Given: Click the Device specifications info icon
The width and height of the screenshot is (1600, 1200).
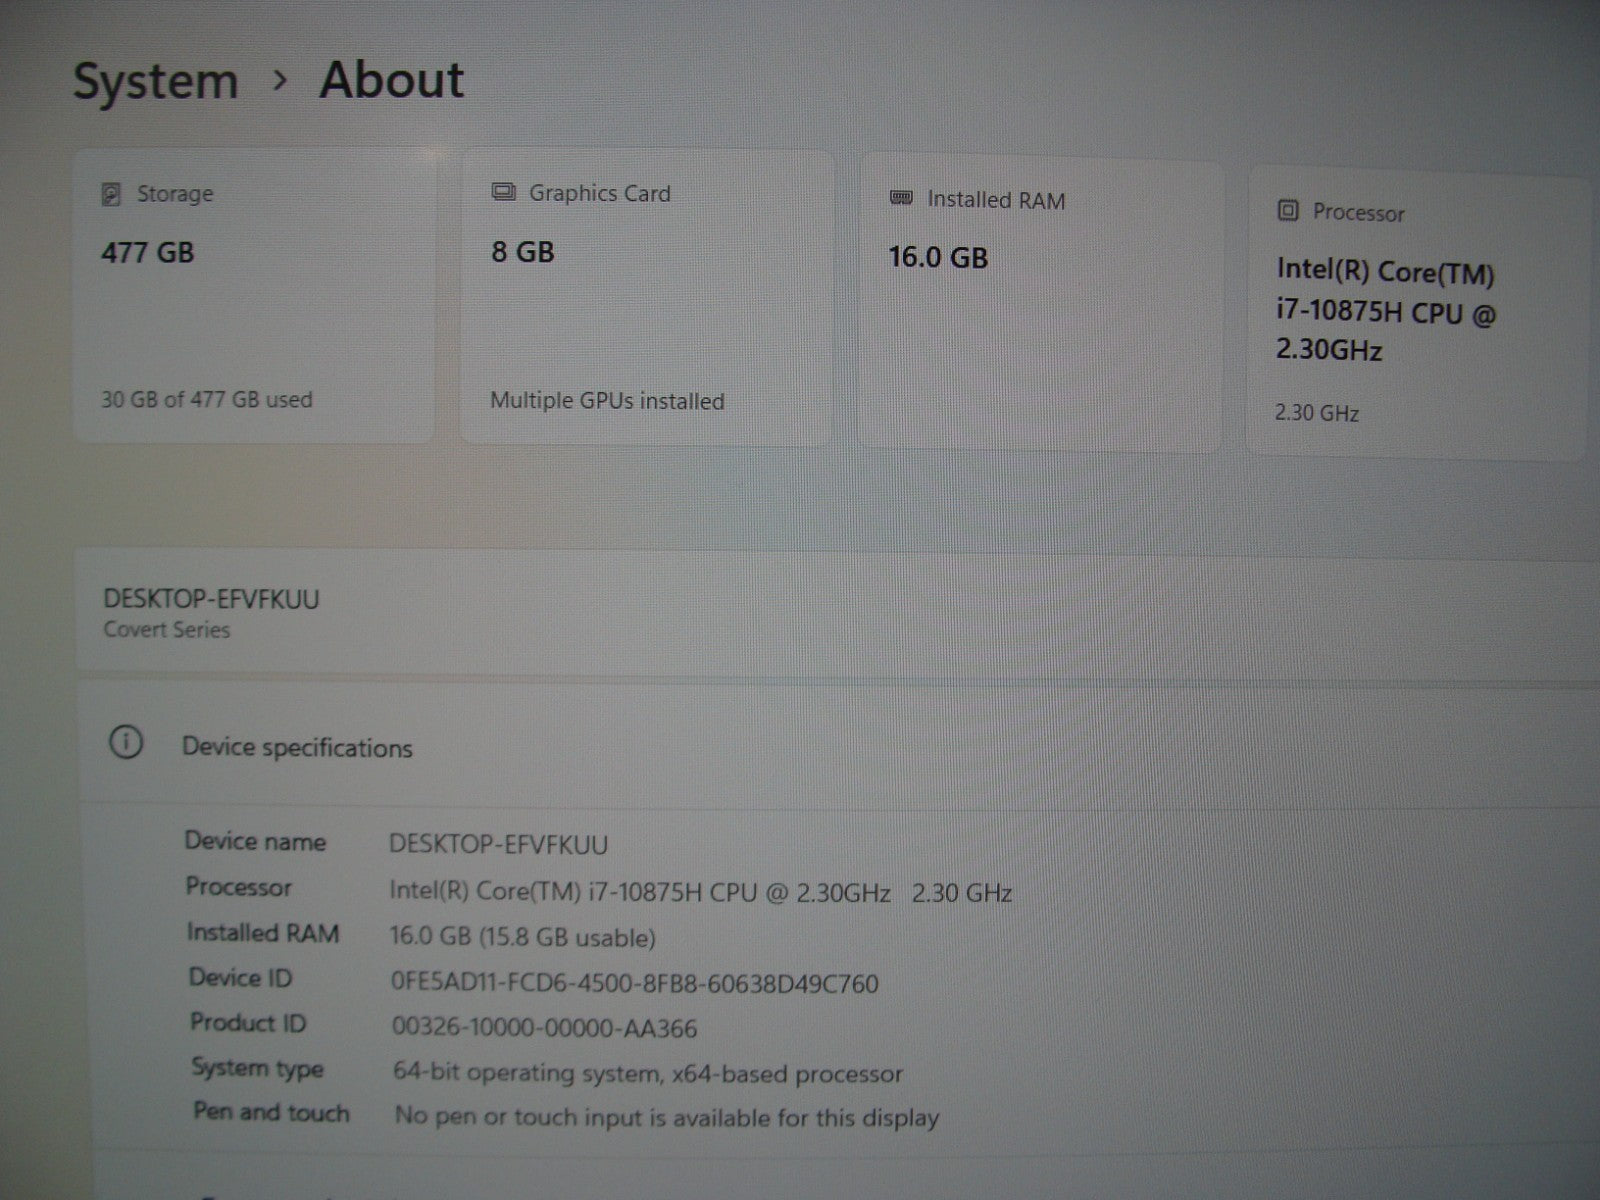Looking at the screenshot, I should click(126, 743).
